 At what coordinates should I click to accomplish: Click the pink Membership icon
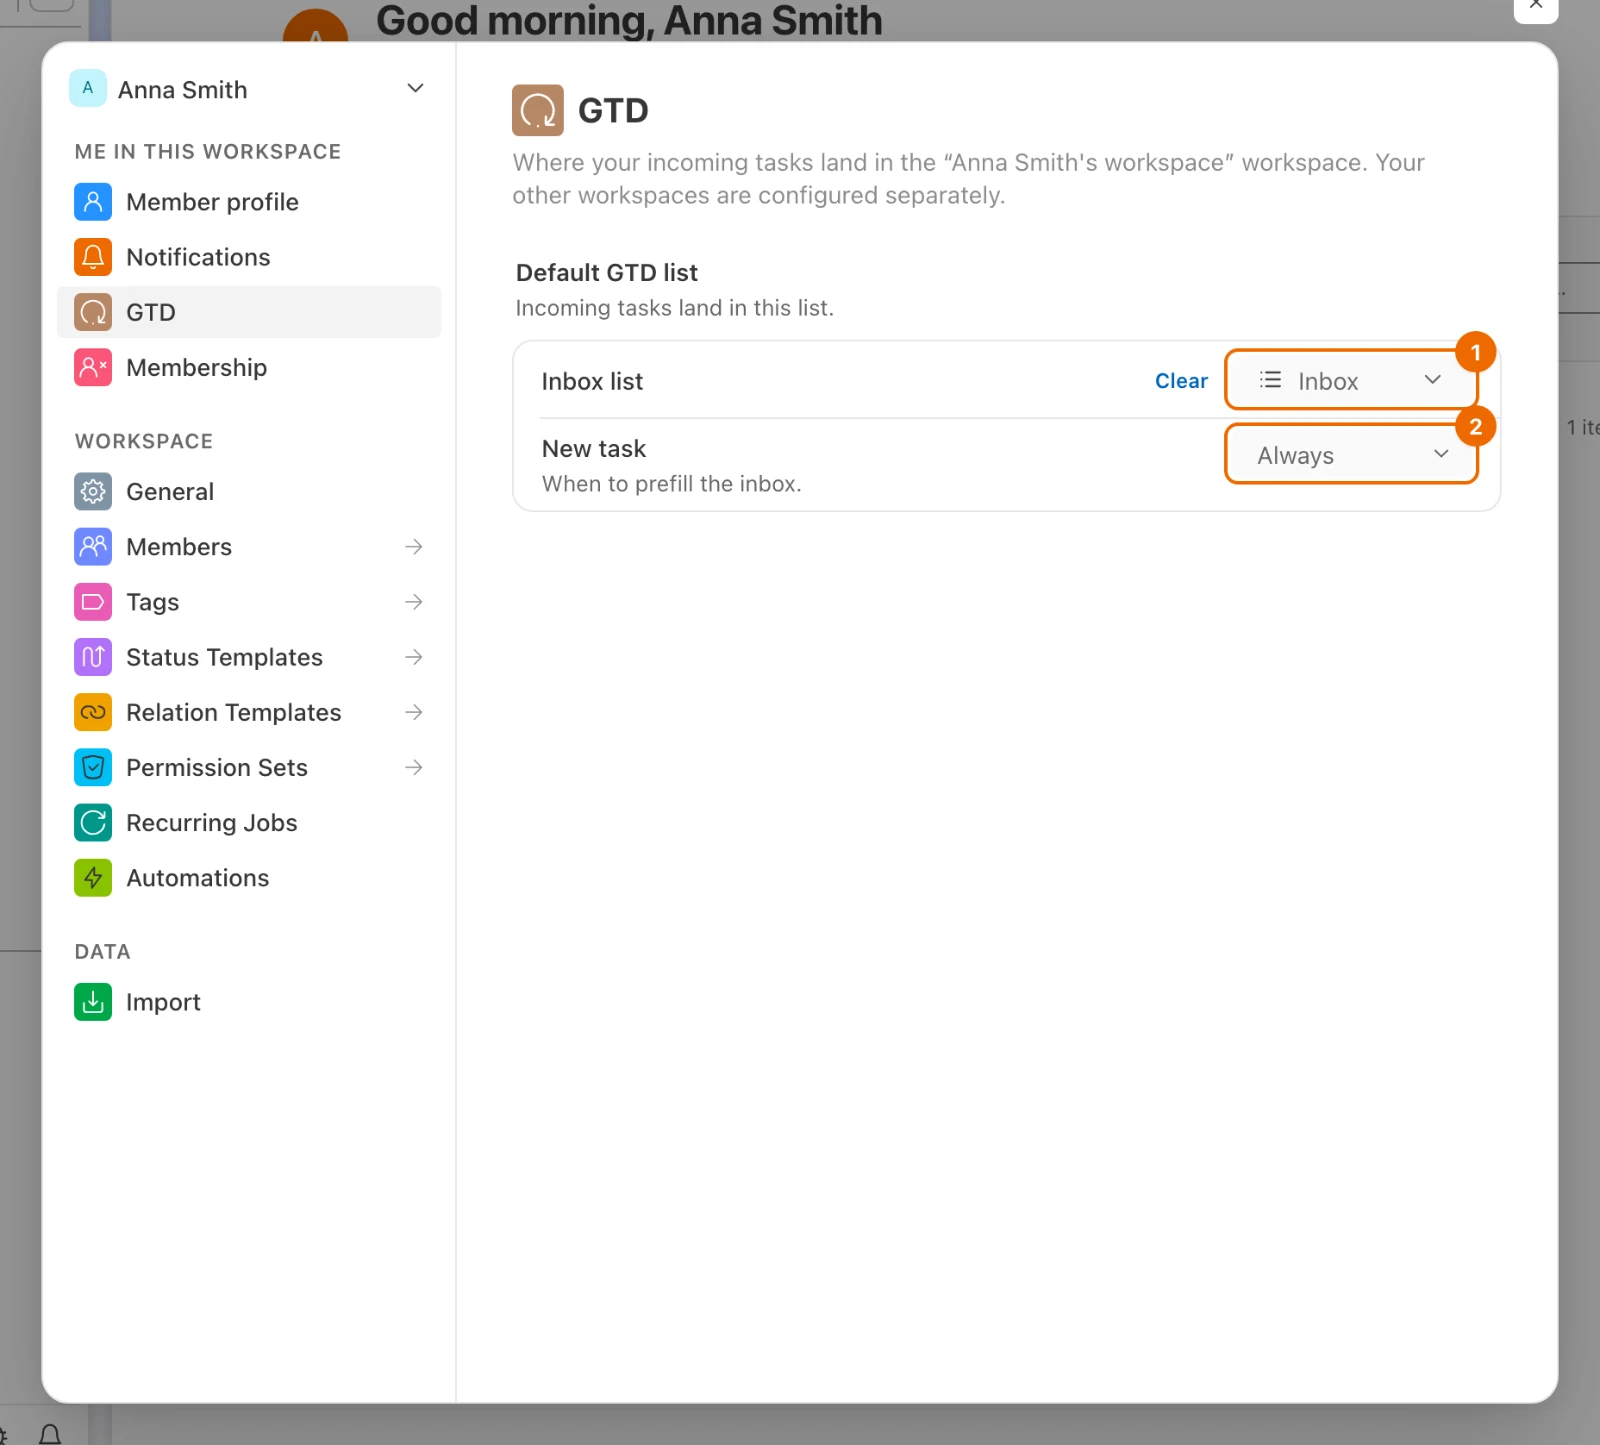[x=93, y=367]
